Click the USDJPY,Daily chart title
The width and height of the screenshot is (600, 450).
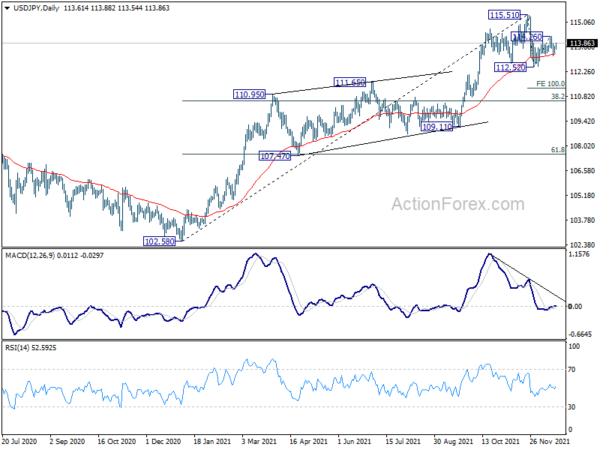tap(36, 8)
